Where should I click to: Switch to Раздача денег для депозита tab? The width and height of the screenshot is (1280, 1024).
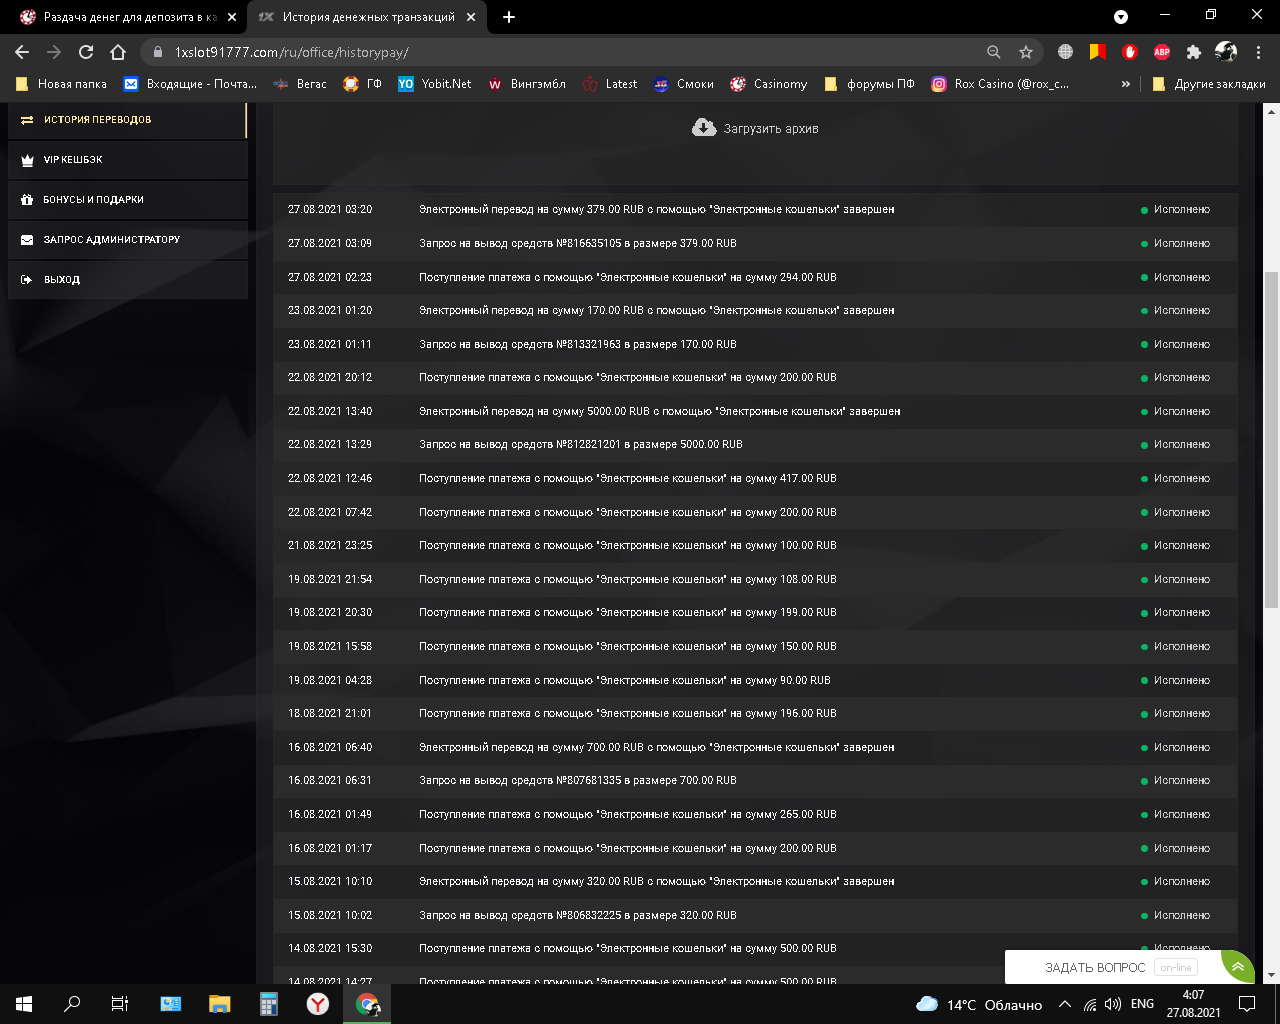(x=129, y=17)
